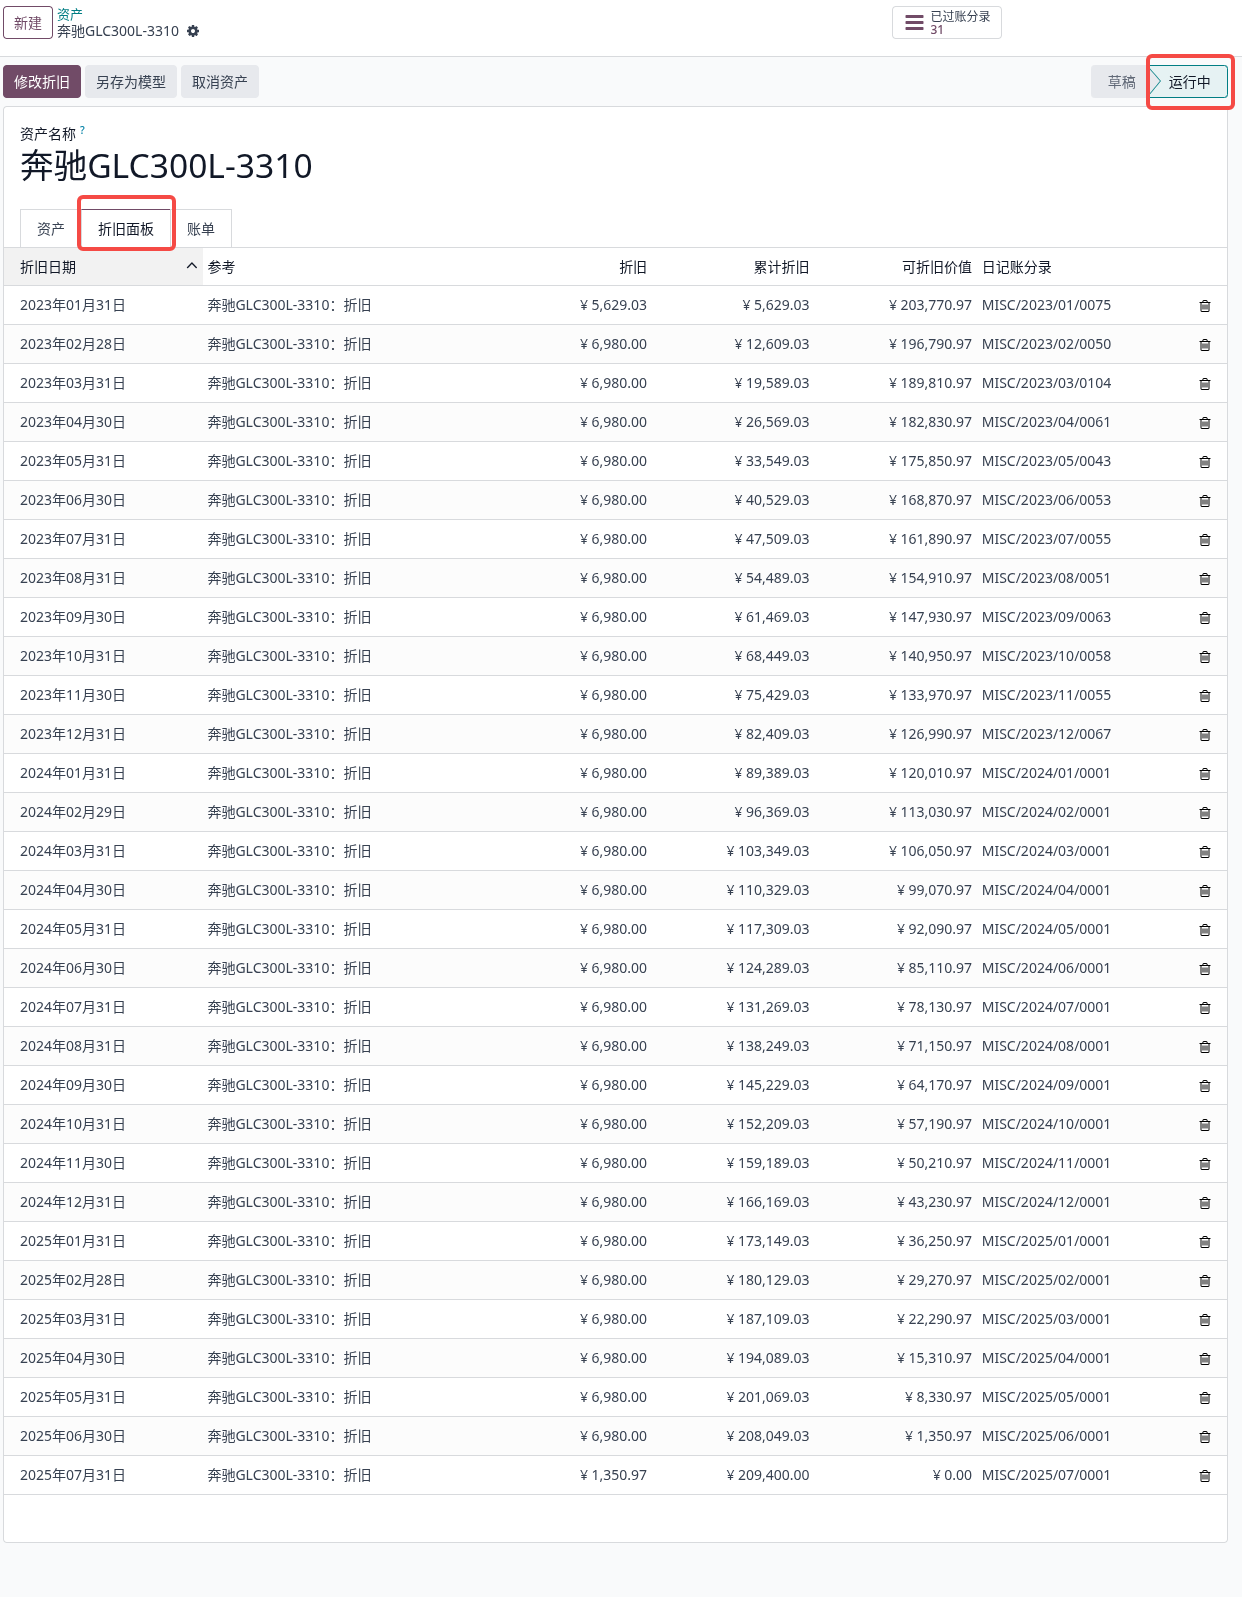Delete the 2023年07月31日 depreciation row
1242x1597 pixels.
pyautogui.click(x=1205, y=540)
